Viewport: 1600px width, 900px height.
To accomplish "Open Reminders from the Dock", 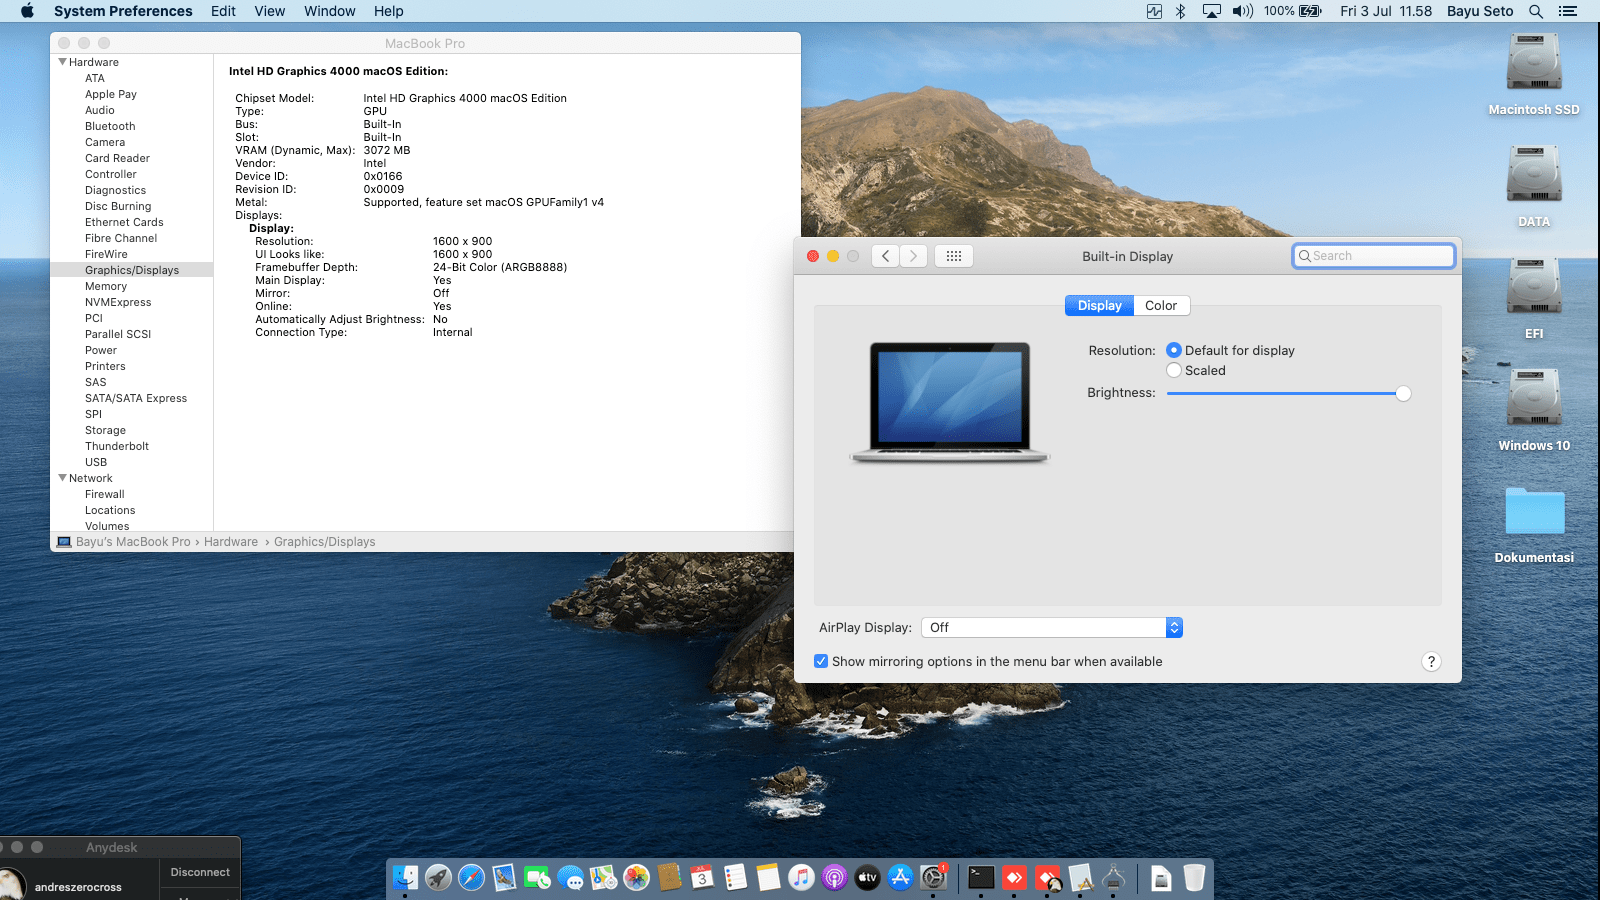I will click(x=735, y=878).
